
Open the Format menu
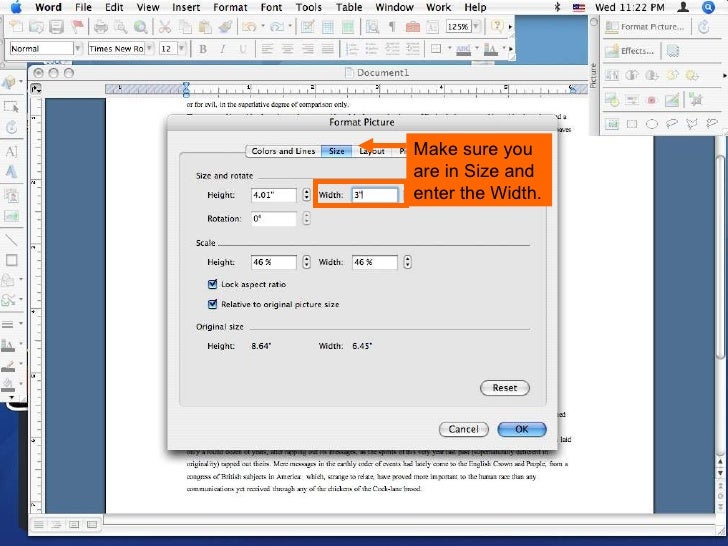(230, 7)
